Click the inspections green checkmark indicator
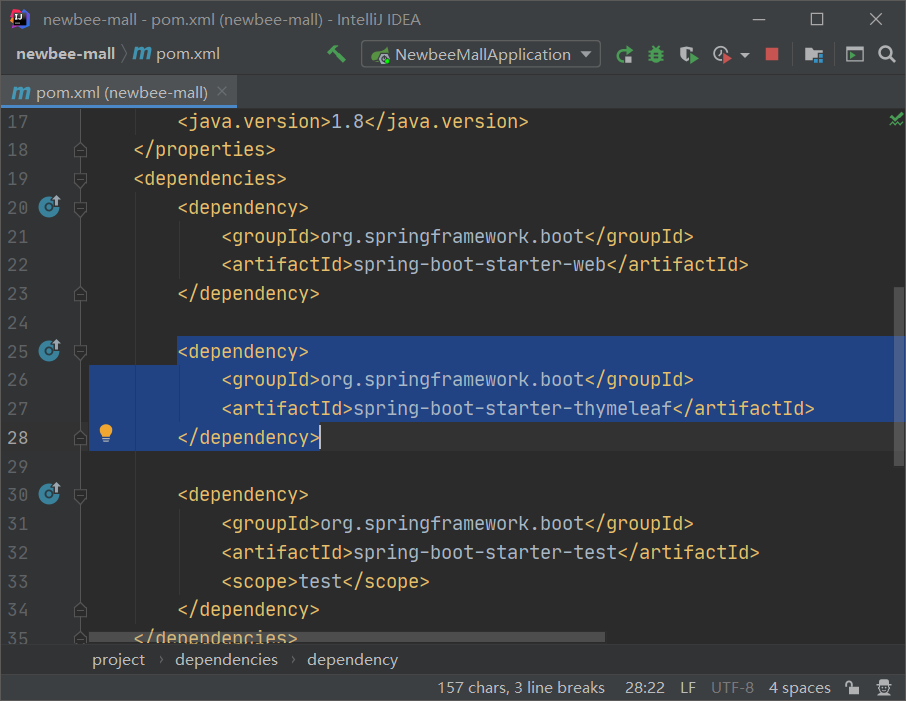This screenshot has height=701, width=906. (896, 120)
